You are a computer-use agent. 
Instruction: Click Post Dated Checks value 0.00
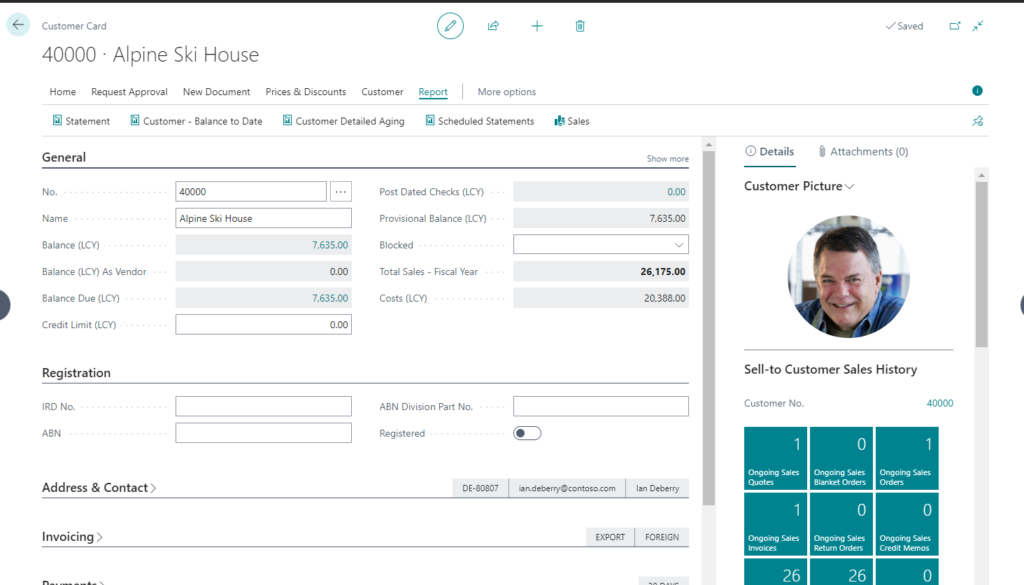(677, 192)
